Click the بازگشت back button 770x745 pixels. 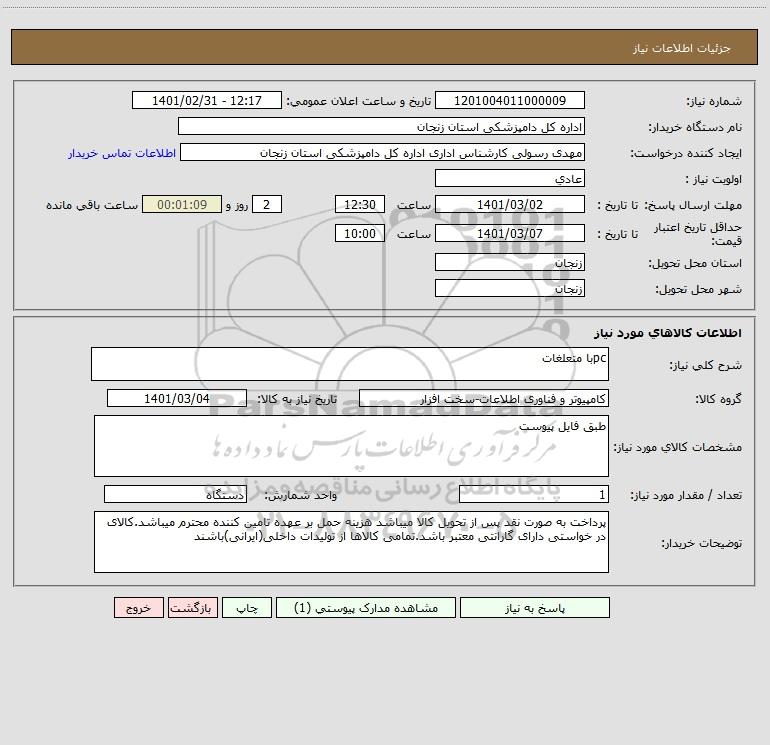click(x=192, y=608)
